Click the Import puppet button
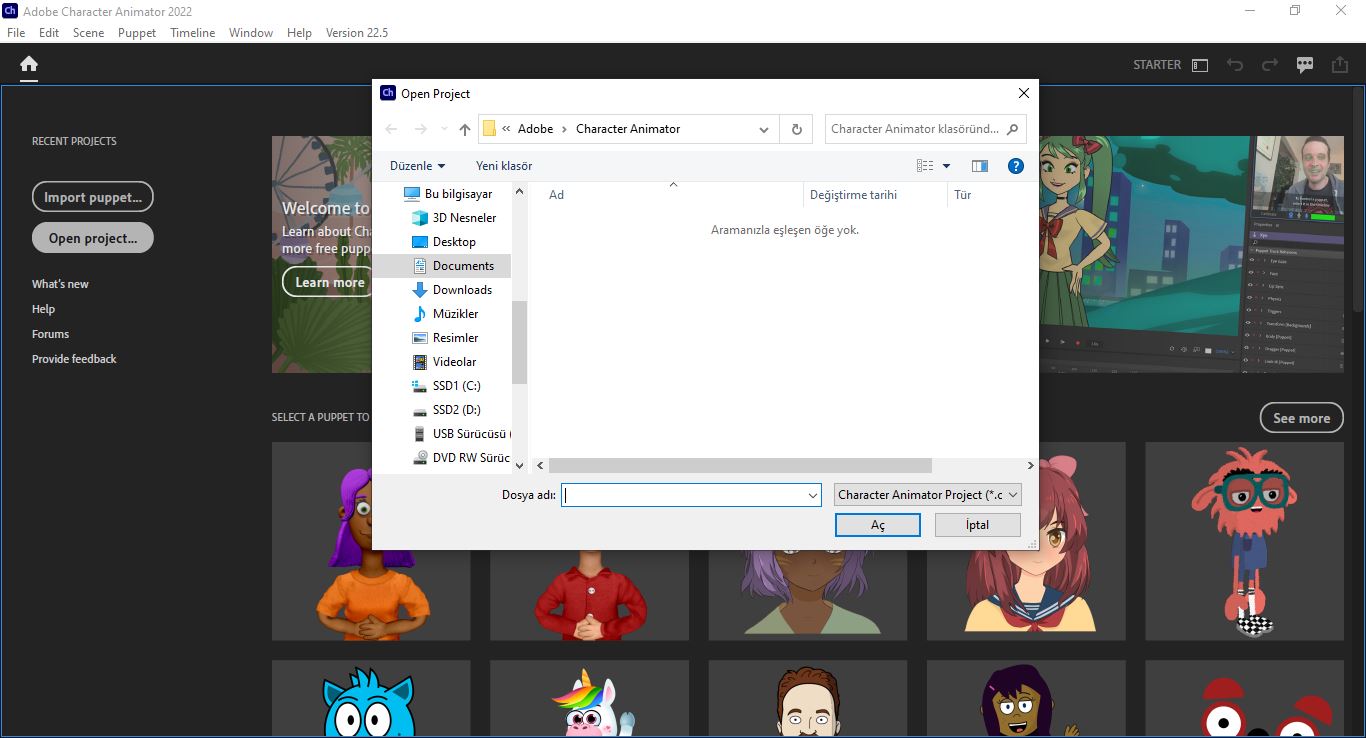This screenshot has width=1366, height=738. pos(93,197)
